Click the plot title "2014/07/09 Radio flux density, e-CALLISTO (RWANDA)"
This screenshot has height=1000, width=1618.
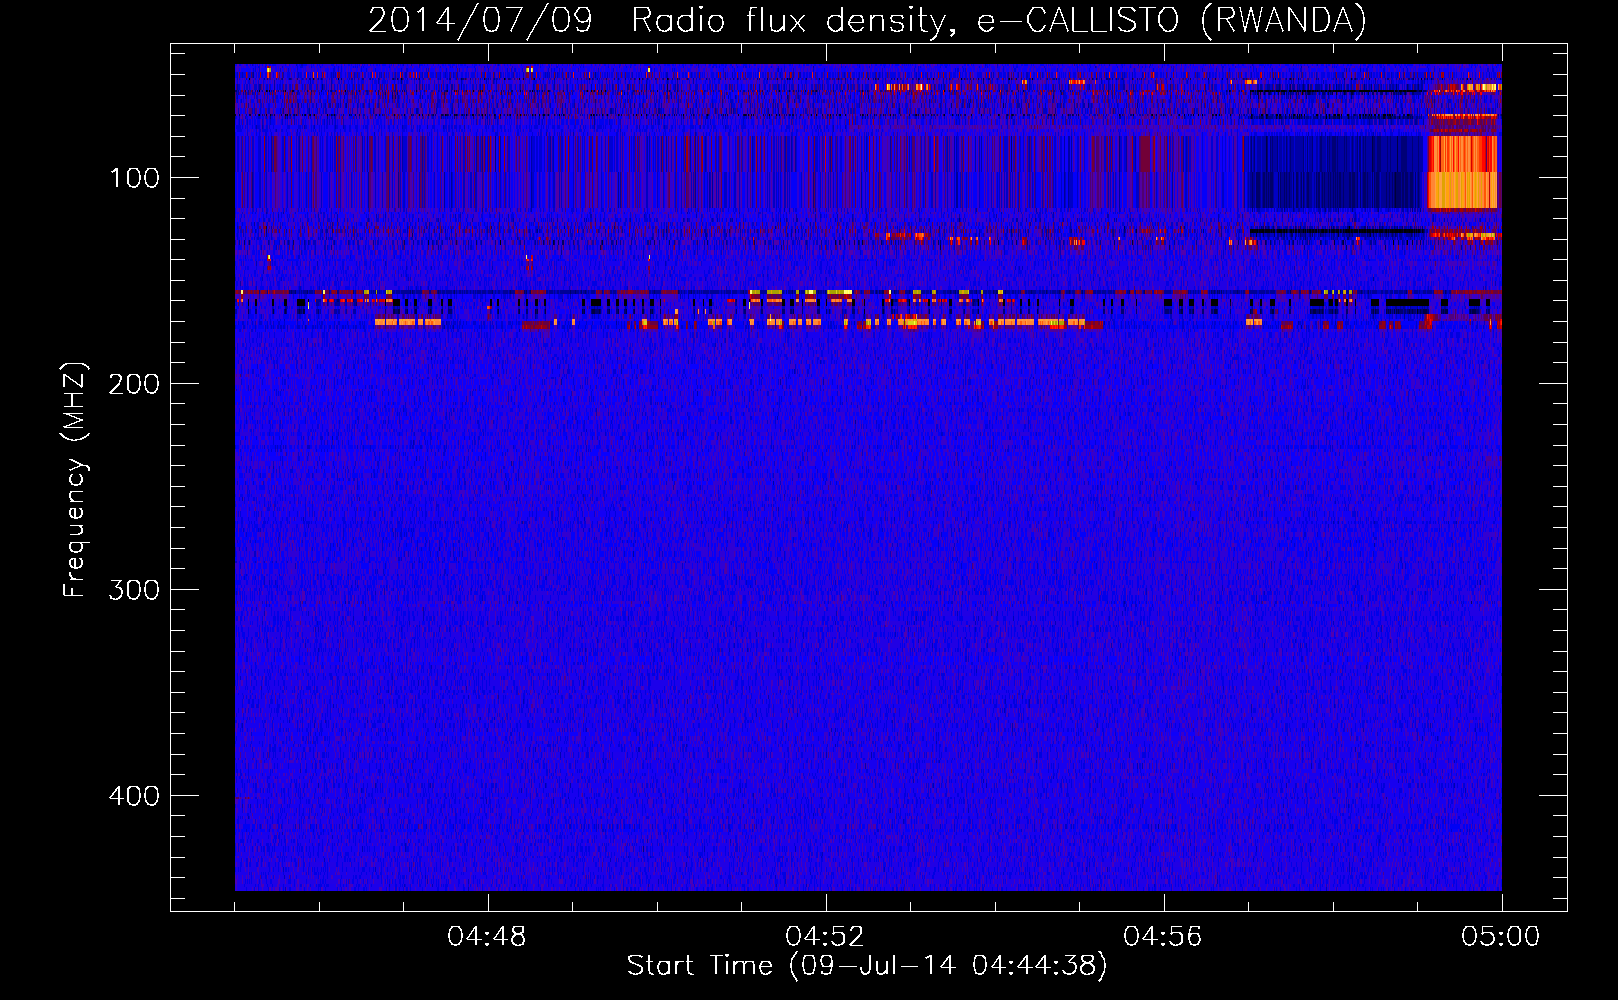click(x=867, y=20)
